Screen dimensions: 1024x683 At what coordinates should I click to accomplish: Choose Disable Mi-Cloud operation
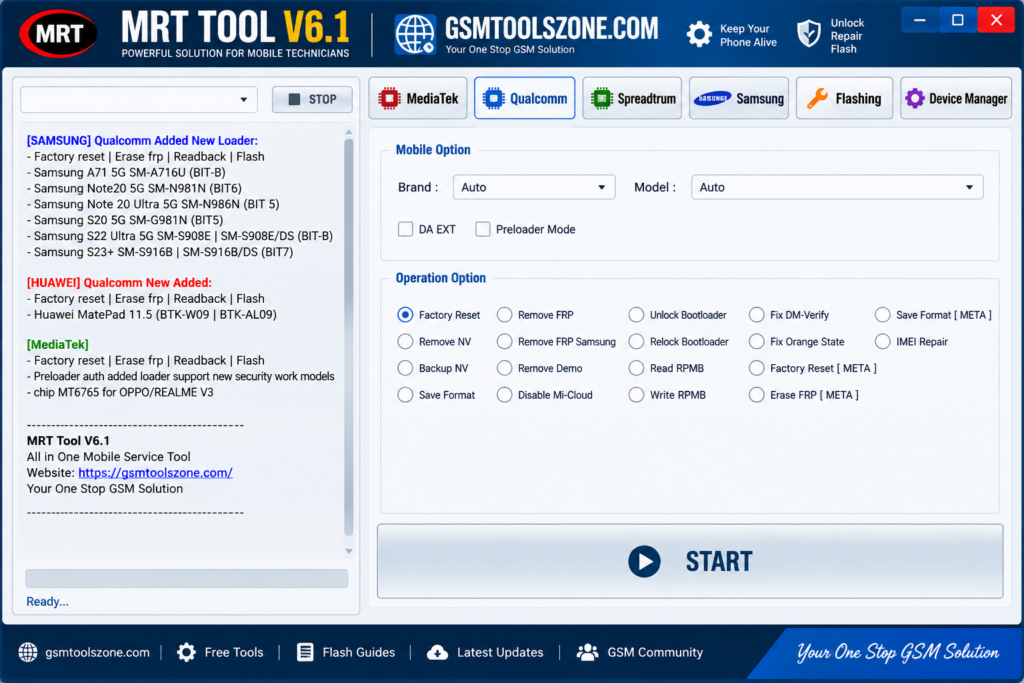tap(504, 395)
